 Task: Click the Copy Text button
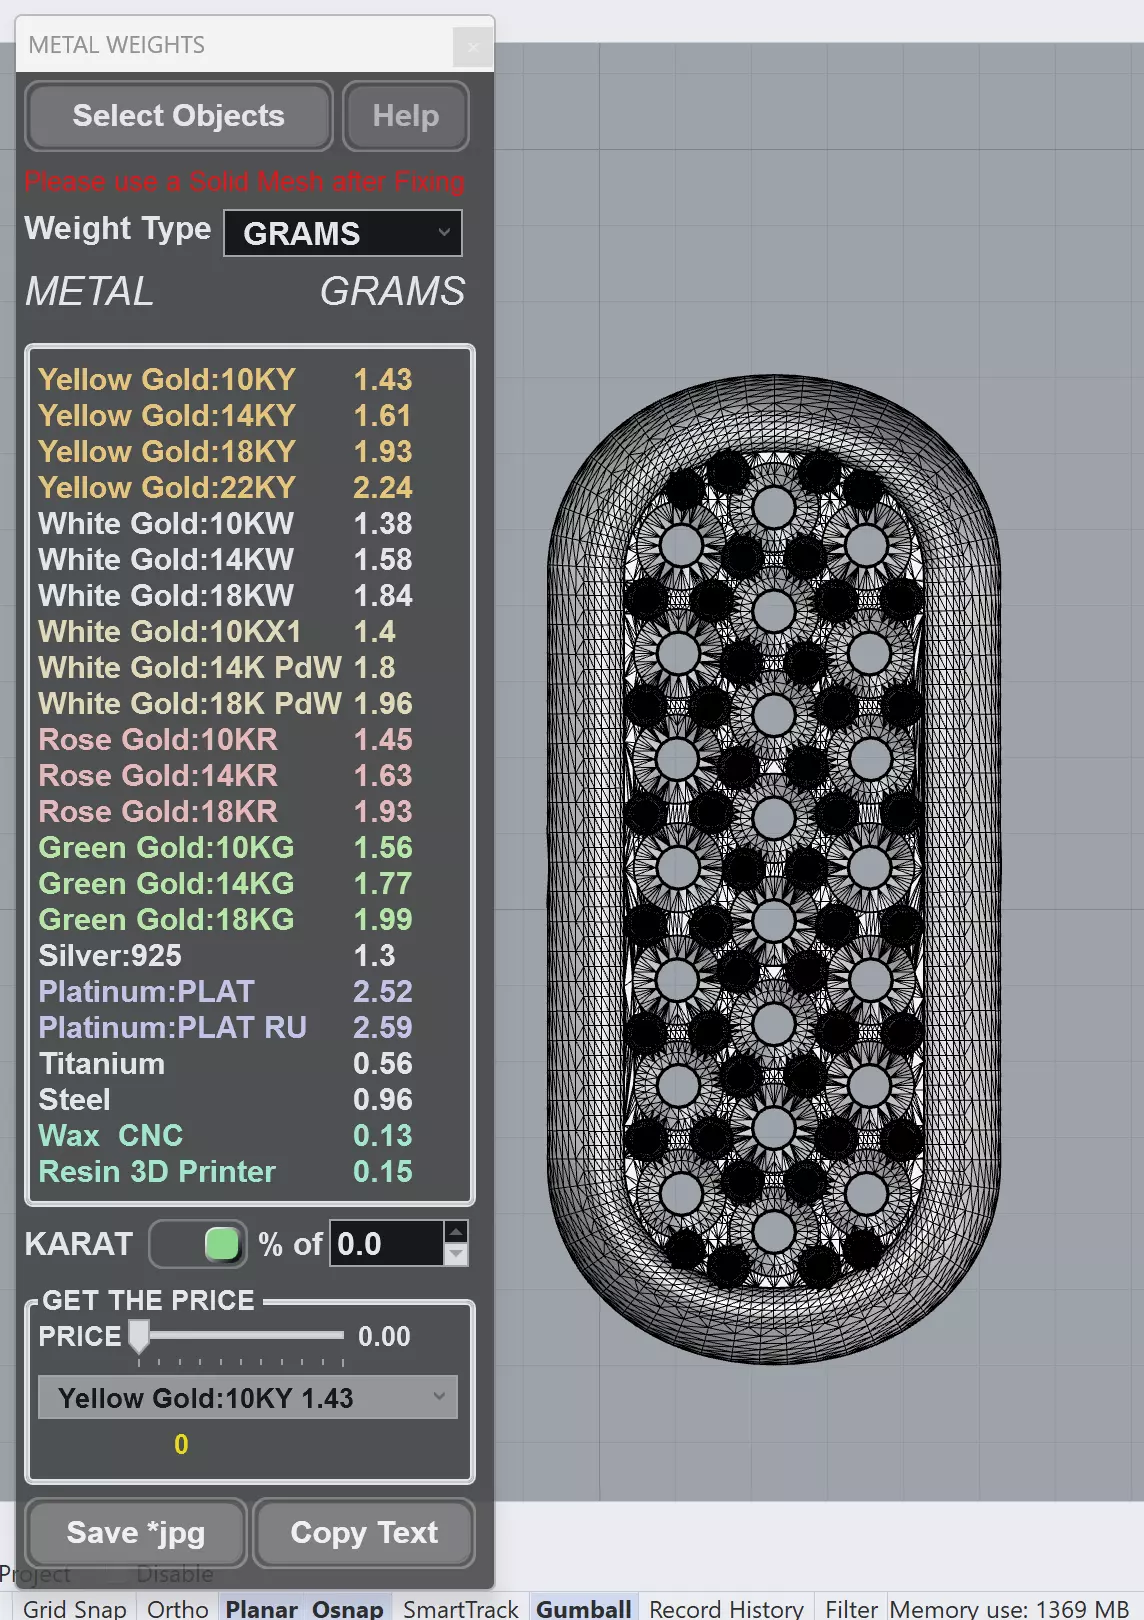pos(364,1533)
